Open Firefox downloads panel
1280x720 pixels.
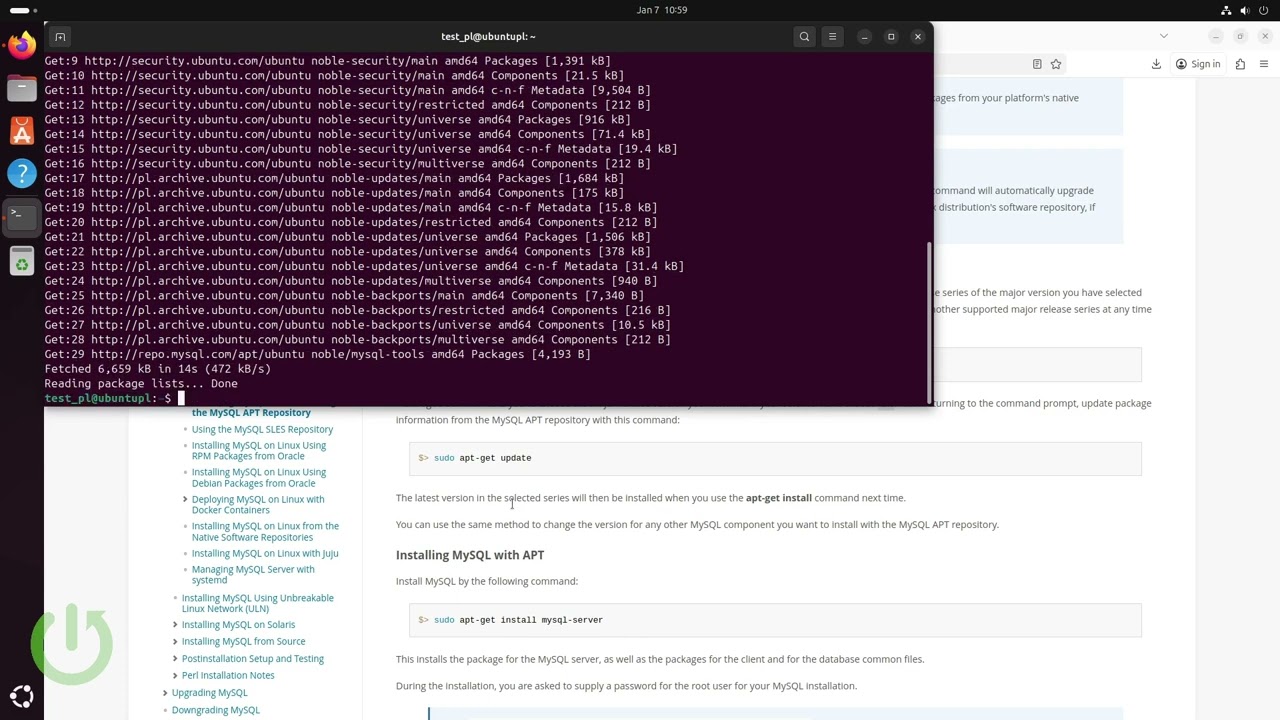[x=1156, y=64]
